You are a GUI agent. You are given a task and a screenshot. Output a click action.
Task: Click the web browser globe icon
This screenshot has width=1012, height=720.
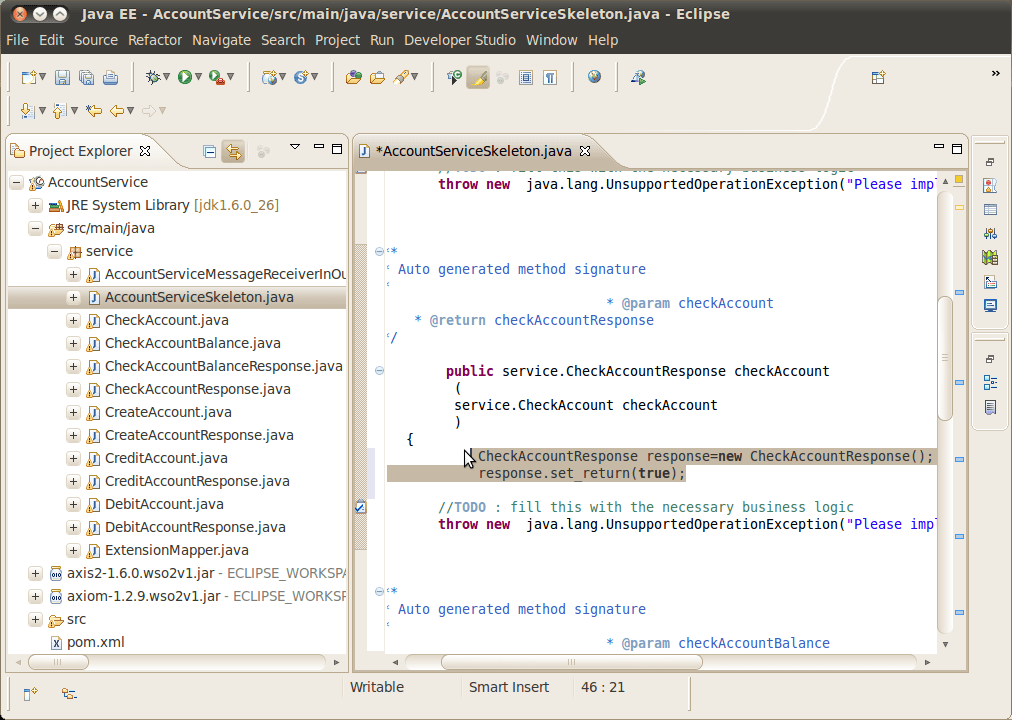594,77
